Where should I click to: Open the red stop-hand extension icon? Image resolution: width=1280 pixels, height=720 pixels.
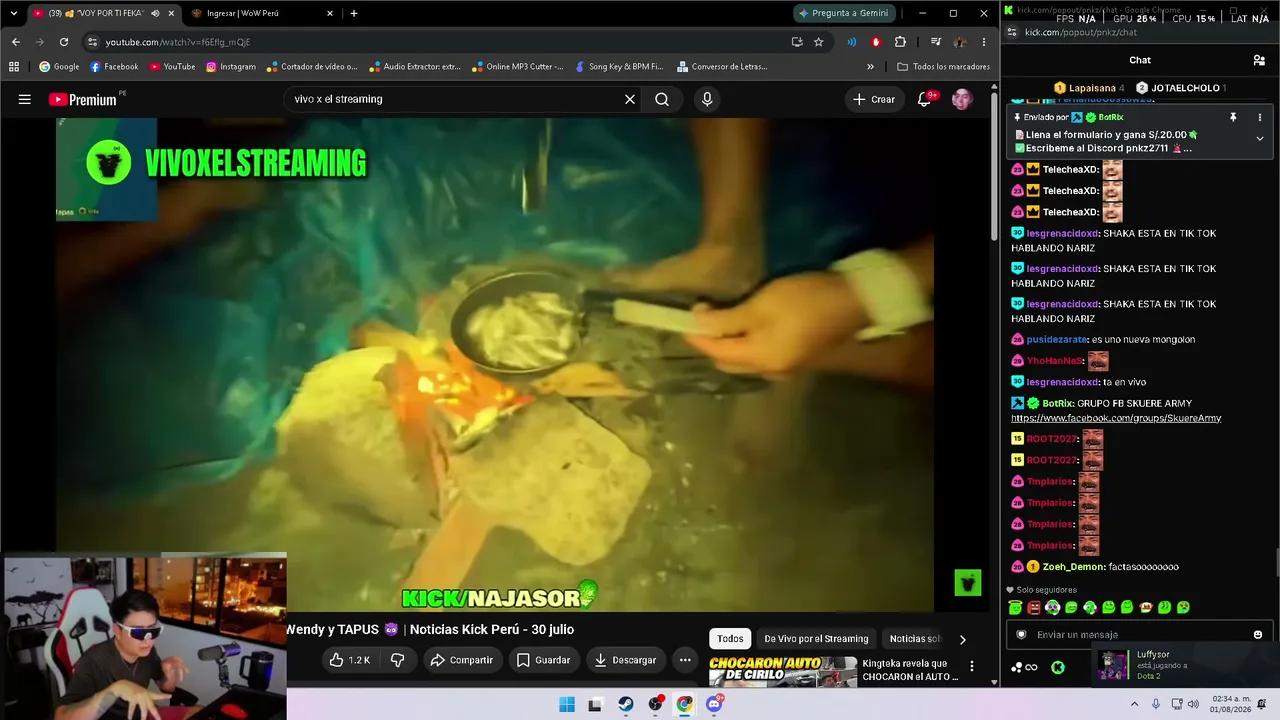tap(876, 42)
